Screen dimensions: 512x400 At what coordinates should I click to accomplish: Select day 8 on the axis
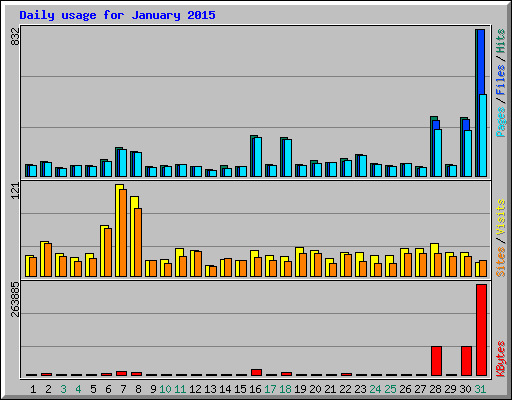[x=138, y=389]
